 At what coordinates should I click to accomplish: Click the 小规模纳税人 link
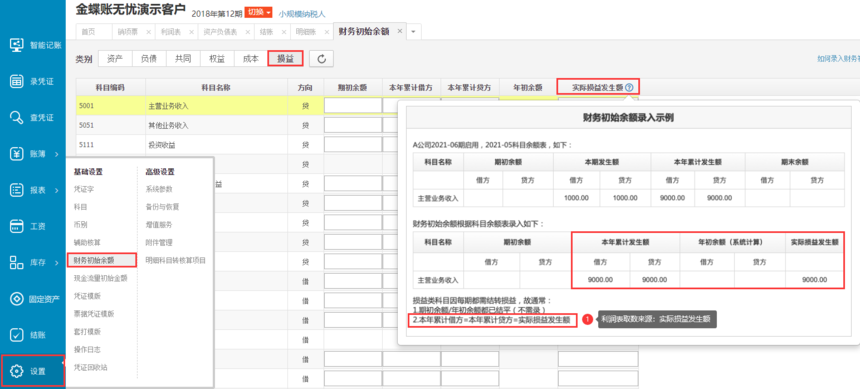[x=302, y=14]
